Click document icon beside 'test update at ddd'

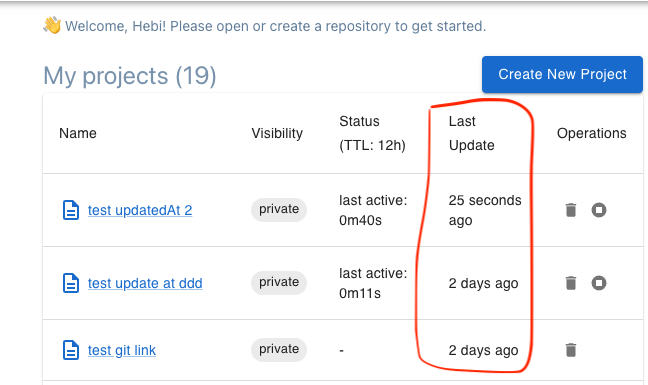(x=71, y=283)
